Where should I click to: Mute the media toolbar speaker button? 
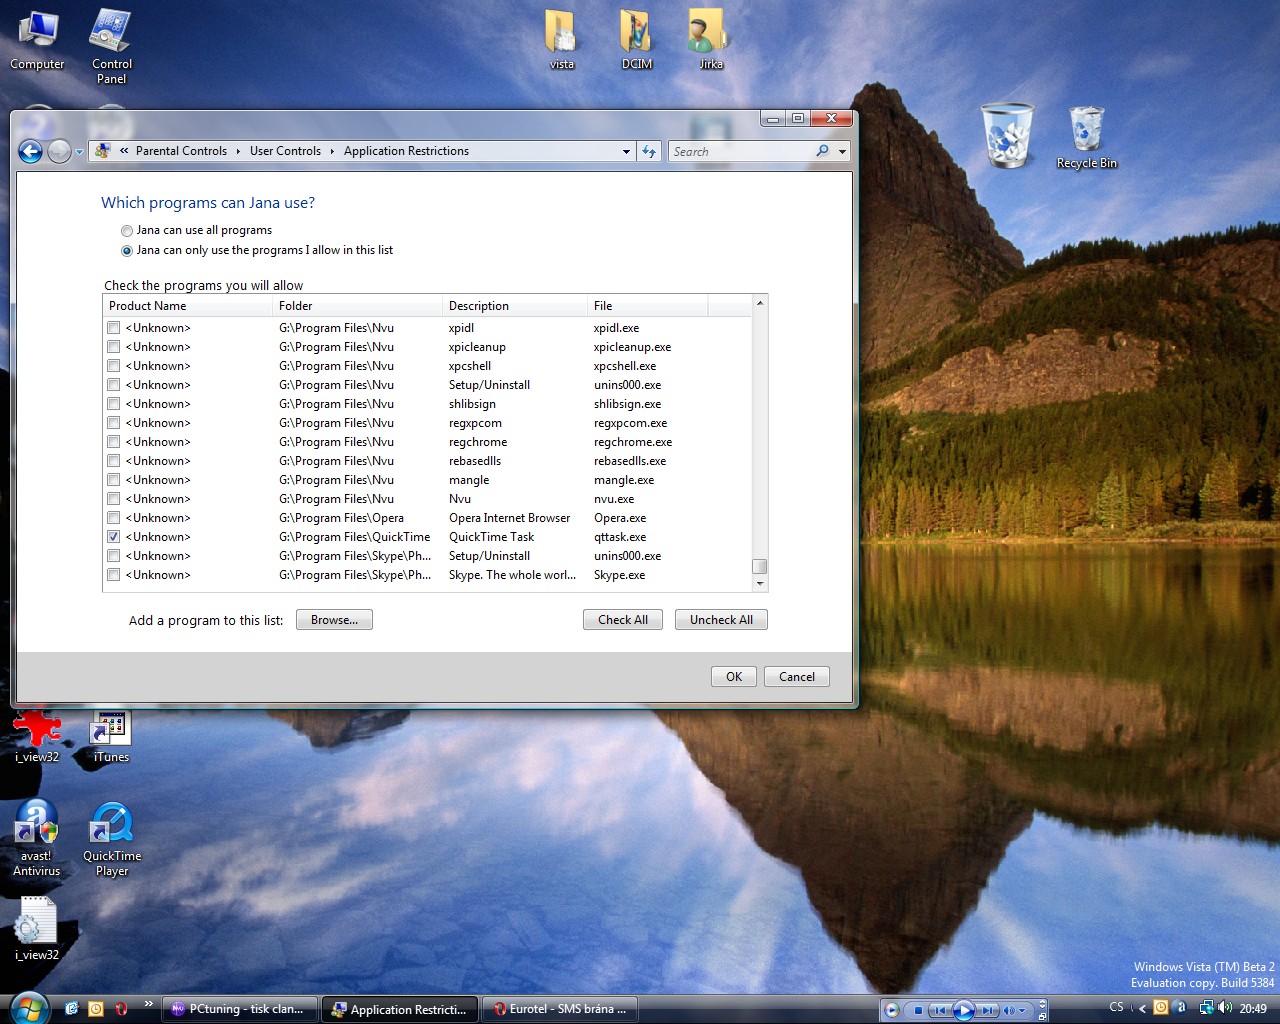(x=1010, y=1010)
